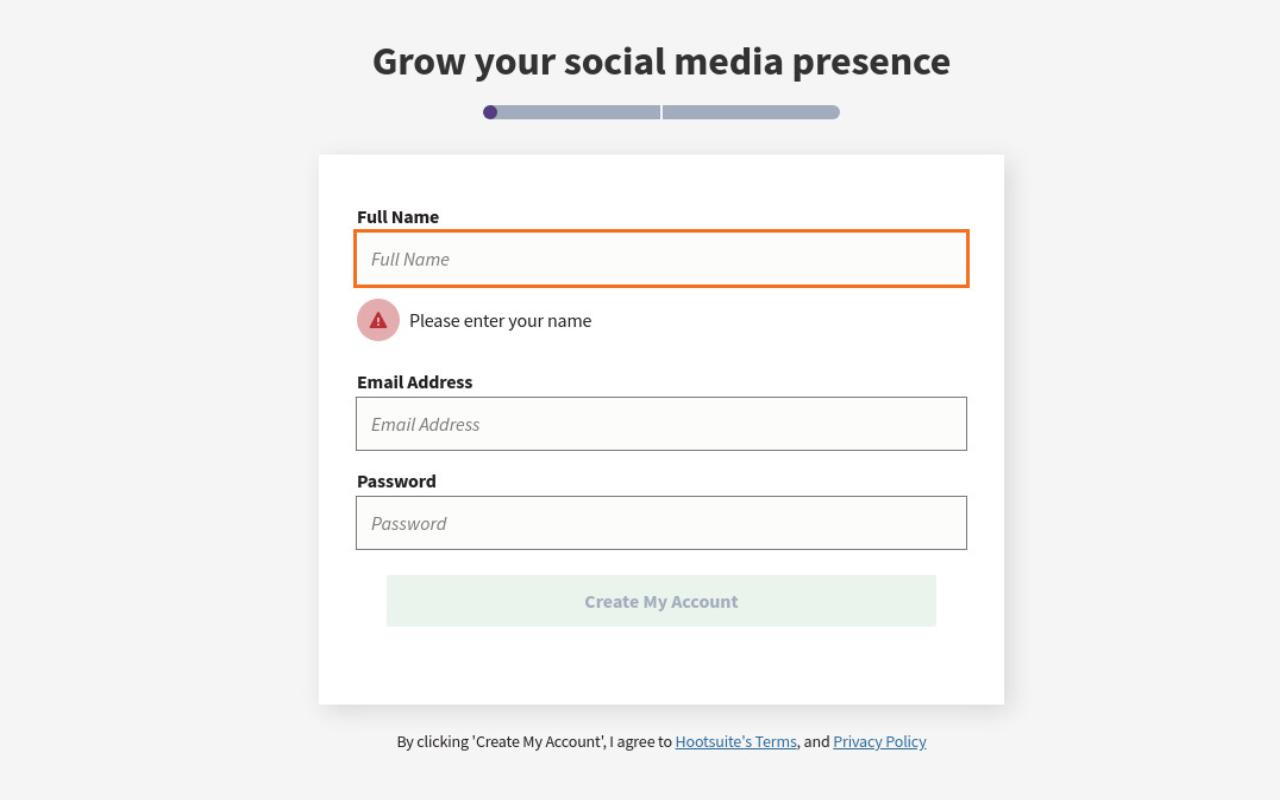Click the bold 'Email Address' label
This screenshot has height=800, width=1280.
[x=415, y=382]
